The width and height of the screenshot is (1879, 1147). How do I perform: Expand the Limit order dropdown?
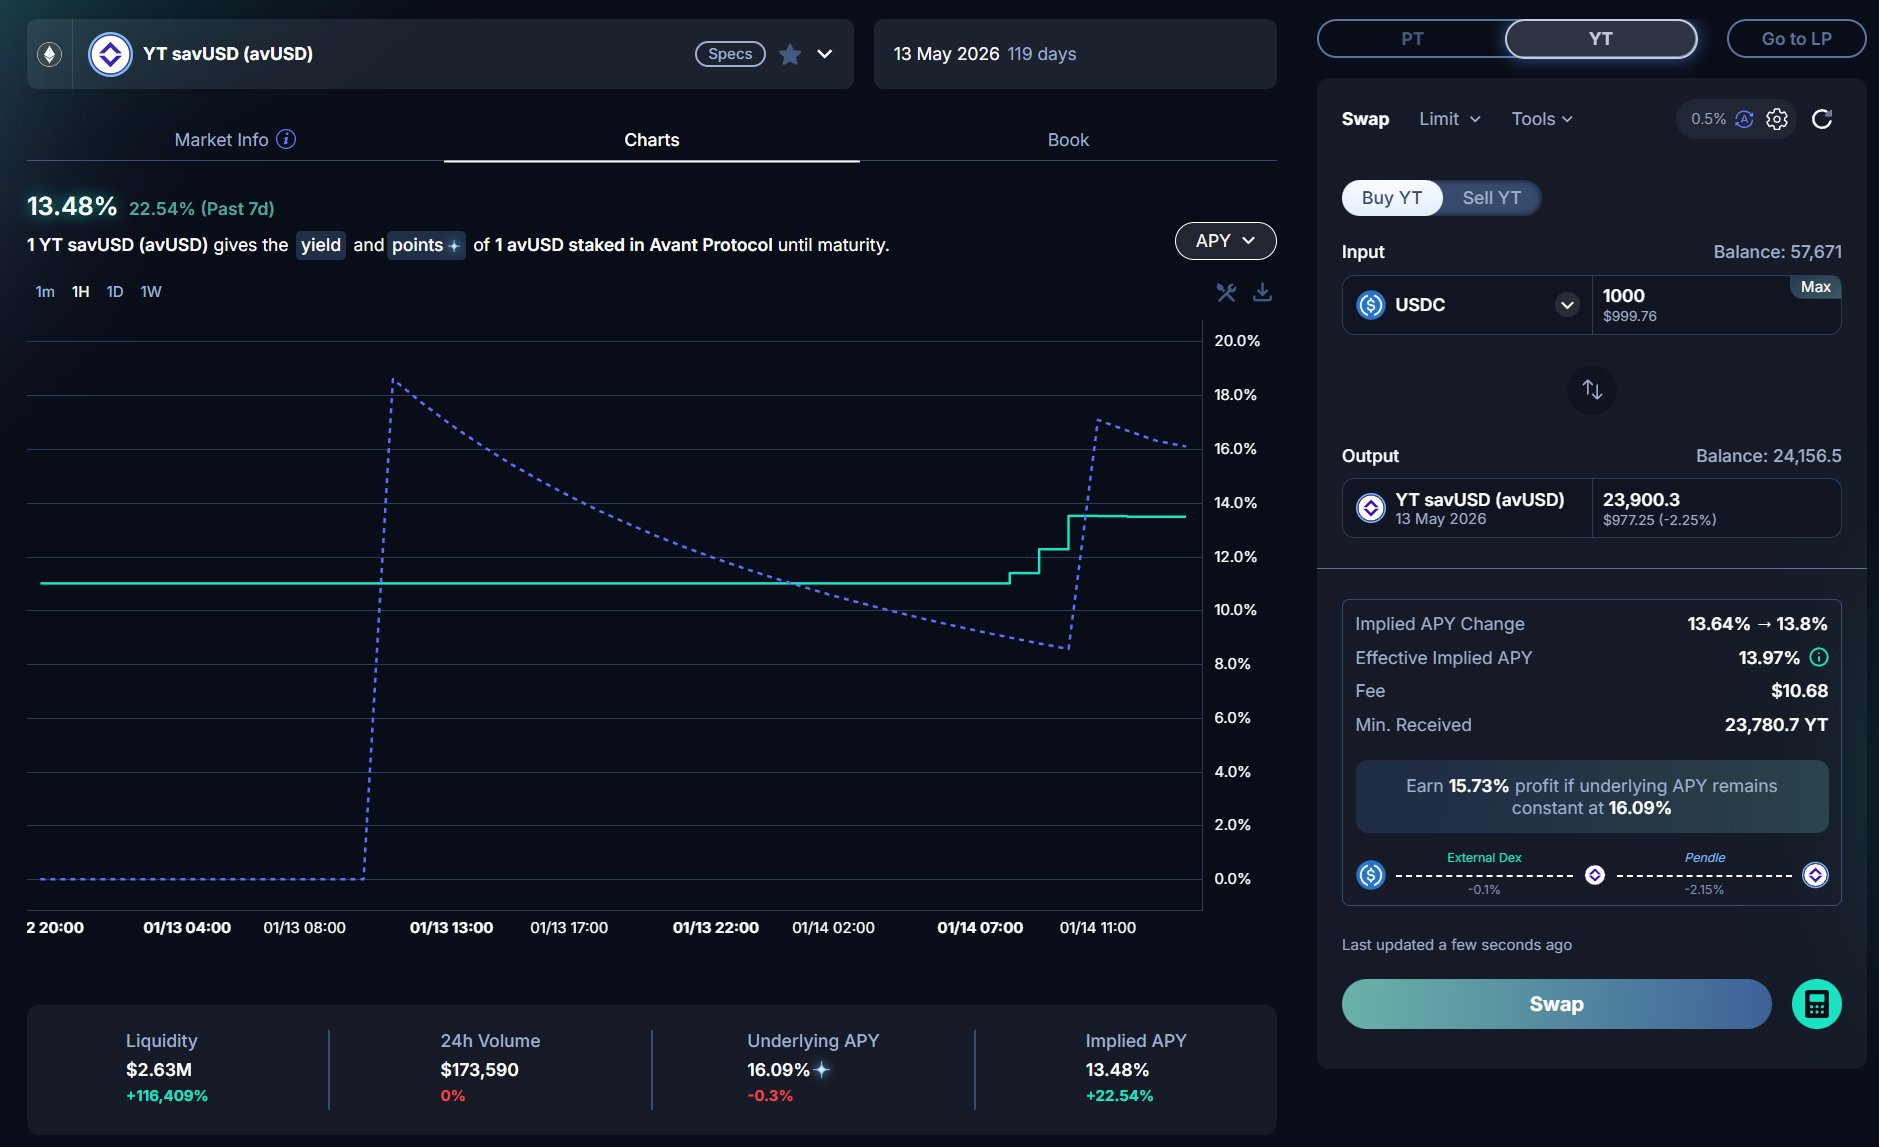coord(1449,119)
